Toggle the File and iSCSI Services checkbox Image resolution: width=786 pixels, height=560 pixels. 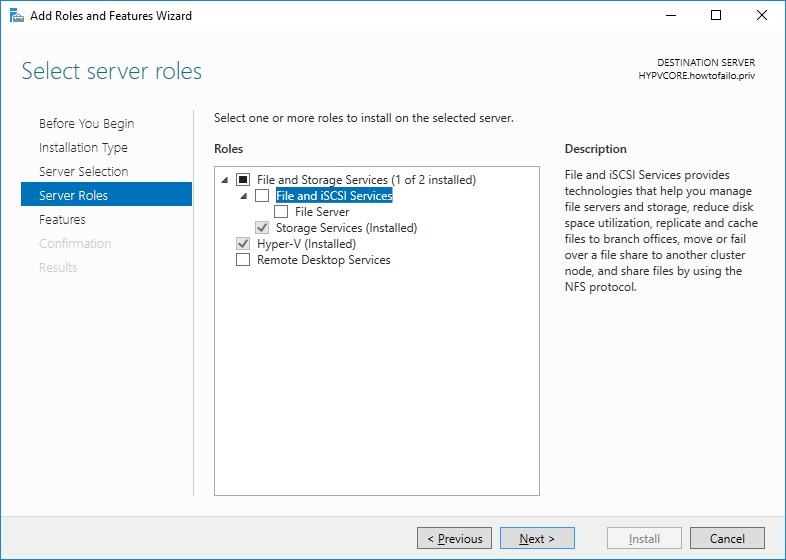point(262,196)
